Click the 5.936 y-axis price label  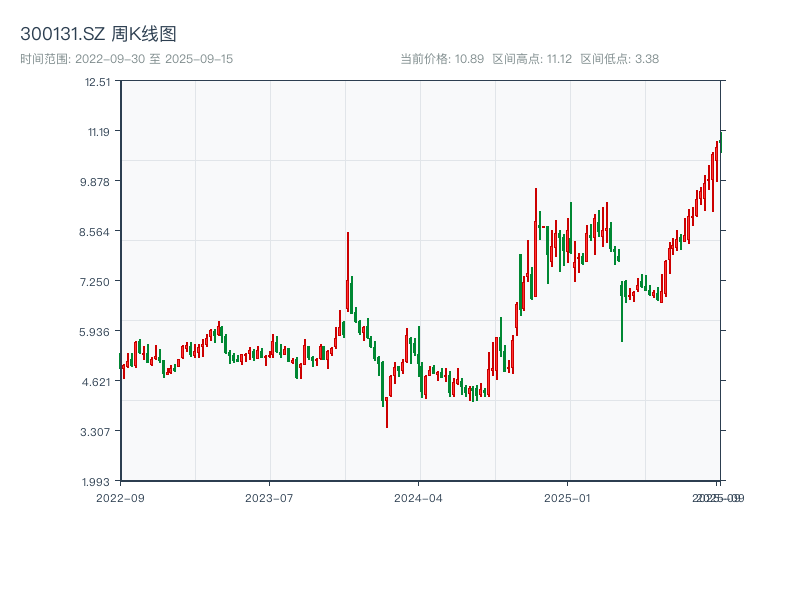tap(97, 331)
